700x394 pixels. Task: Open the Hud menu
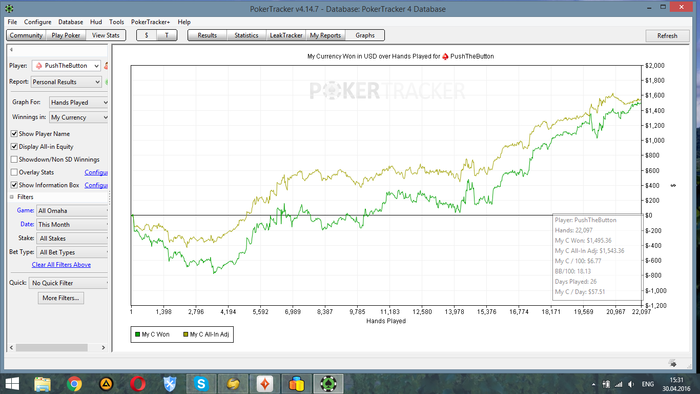tap(96, 22)
